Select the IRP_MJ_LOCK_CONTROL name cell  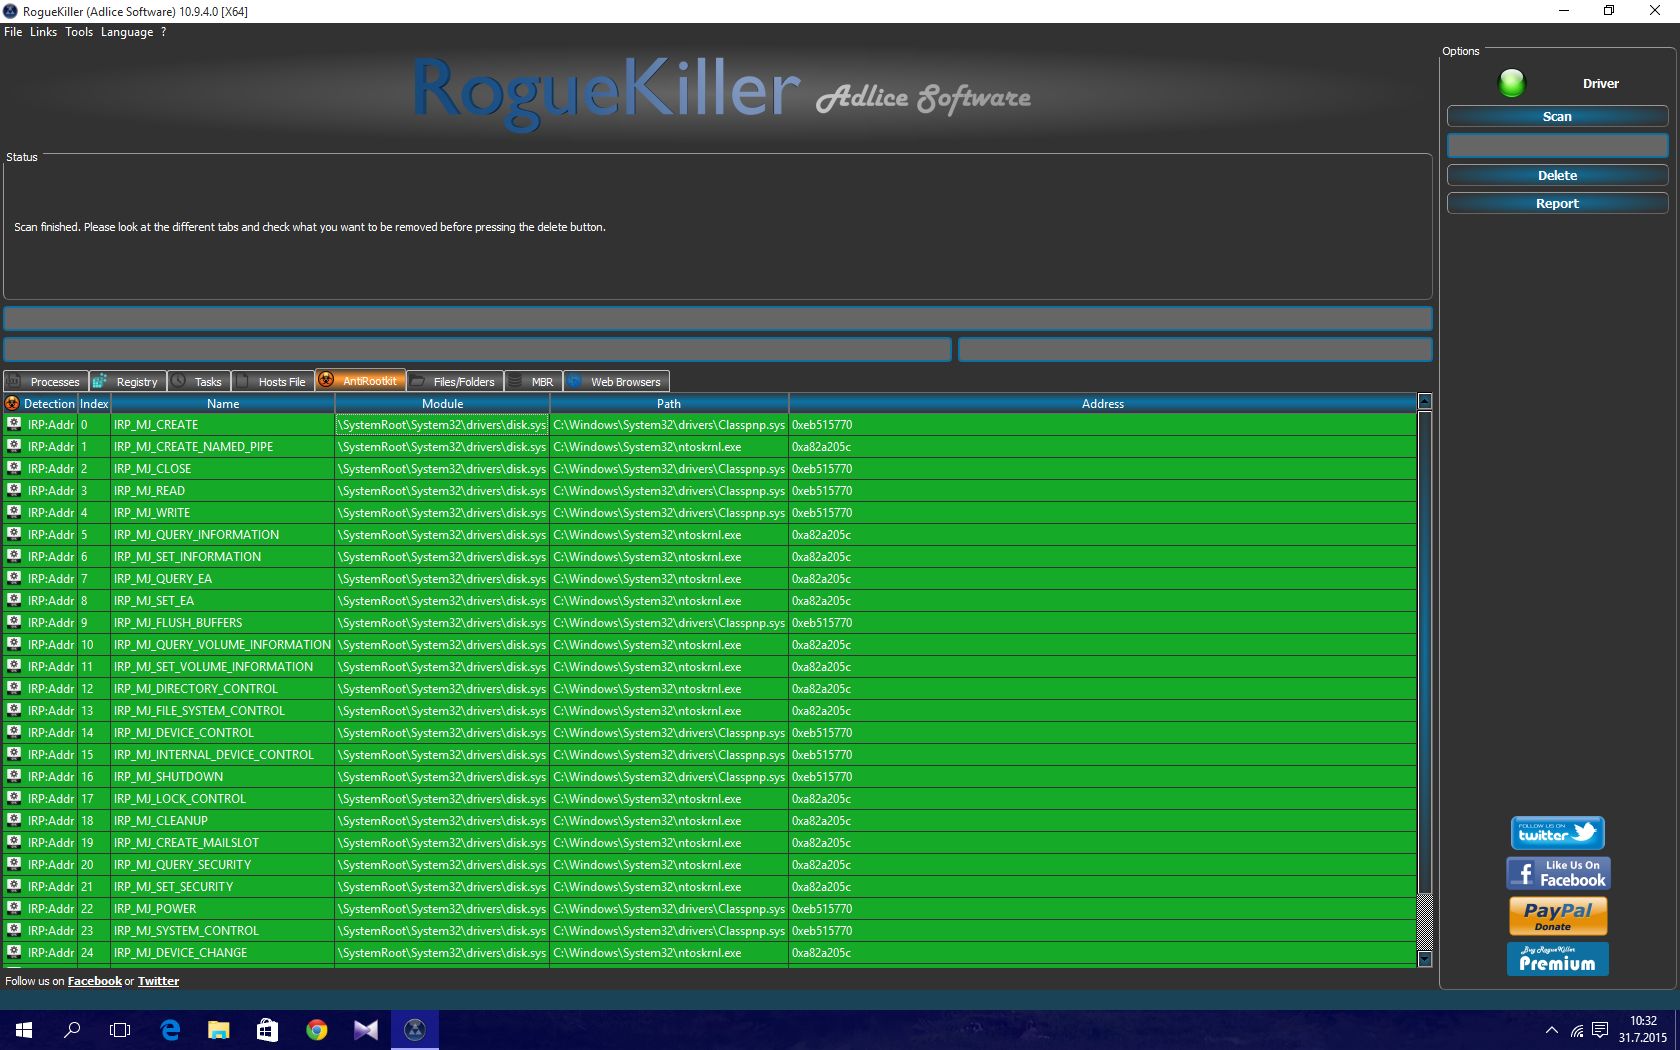tap(222, 799)
